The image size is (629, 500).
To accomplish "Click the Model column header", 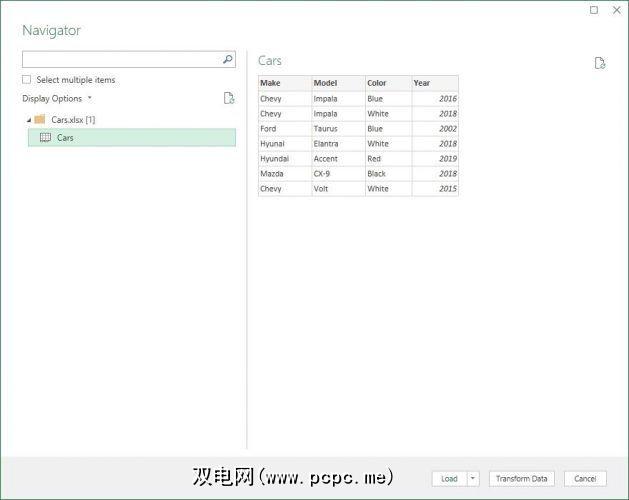I will click(x=339, y=83).
